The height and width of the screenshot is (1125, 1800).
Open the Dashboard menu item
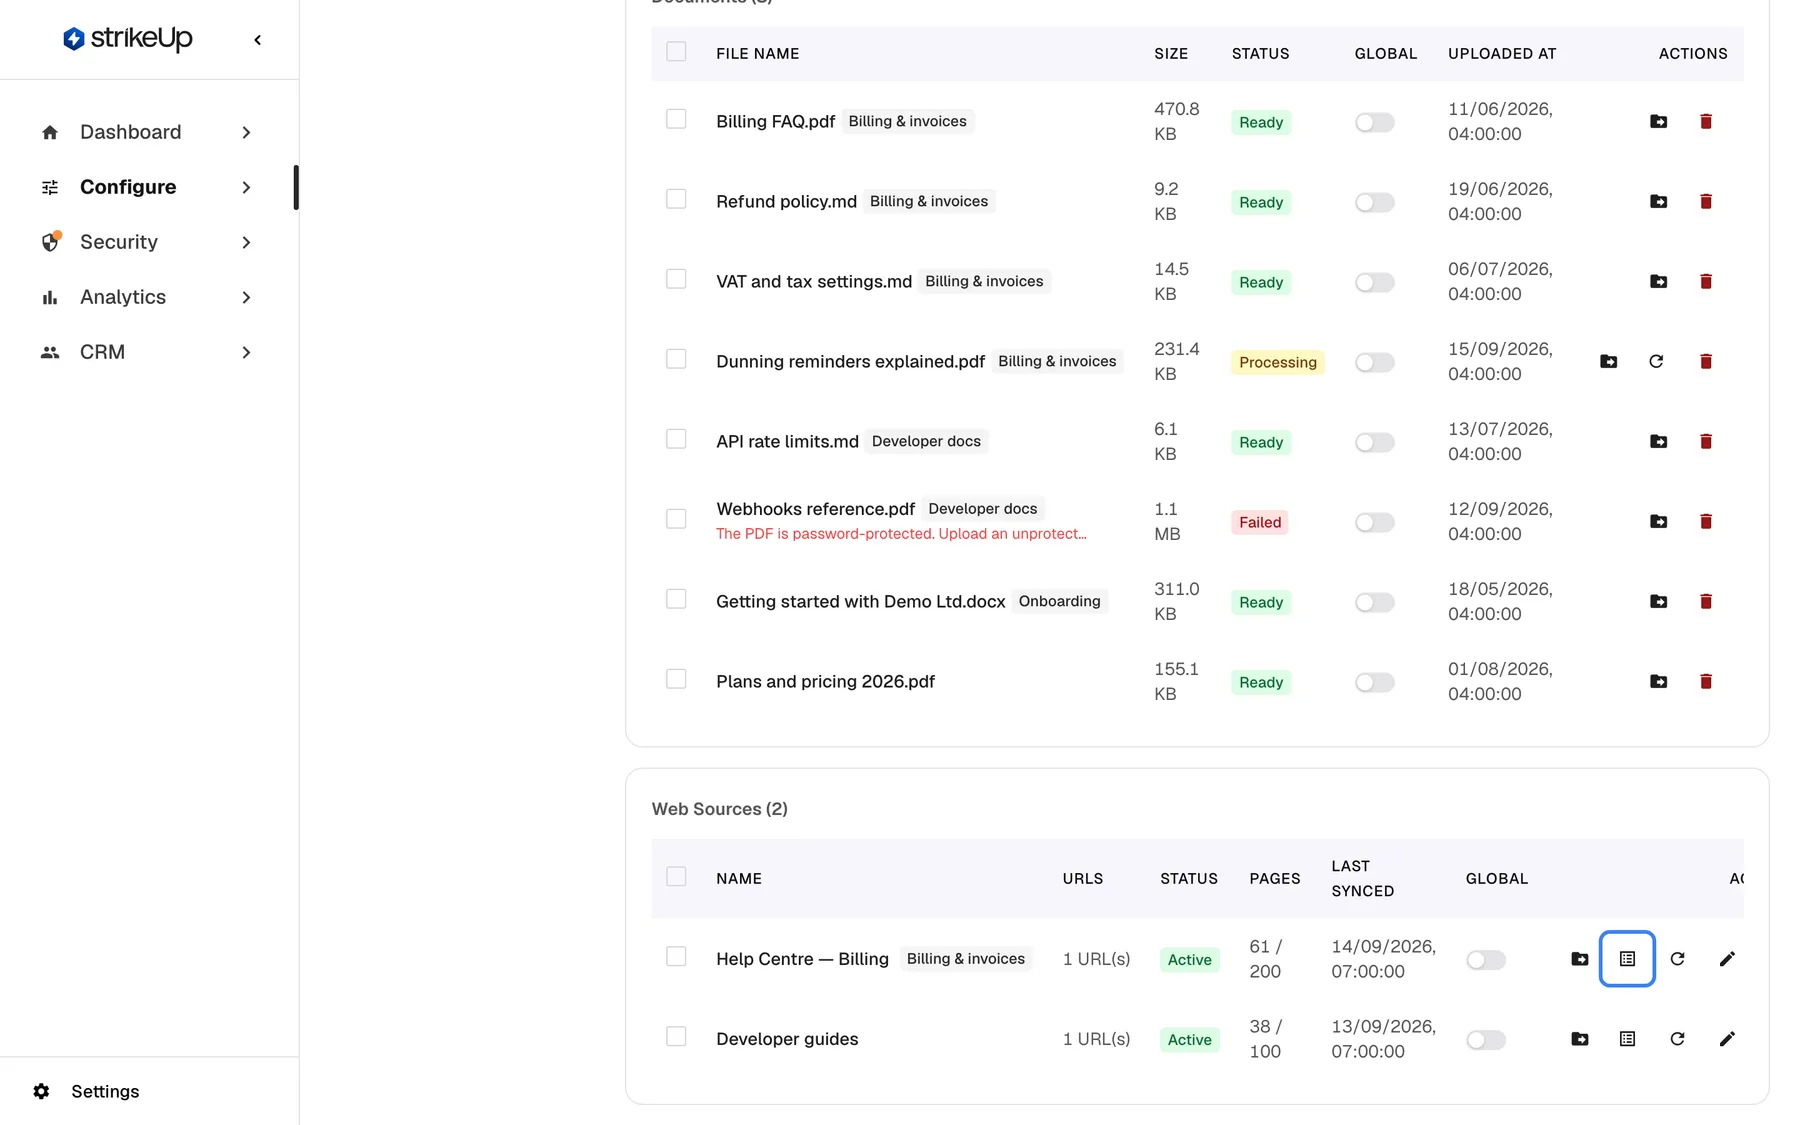(131, 132)
